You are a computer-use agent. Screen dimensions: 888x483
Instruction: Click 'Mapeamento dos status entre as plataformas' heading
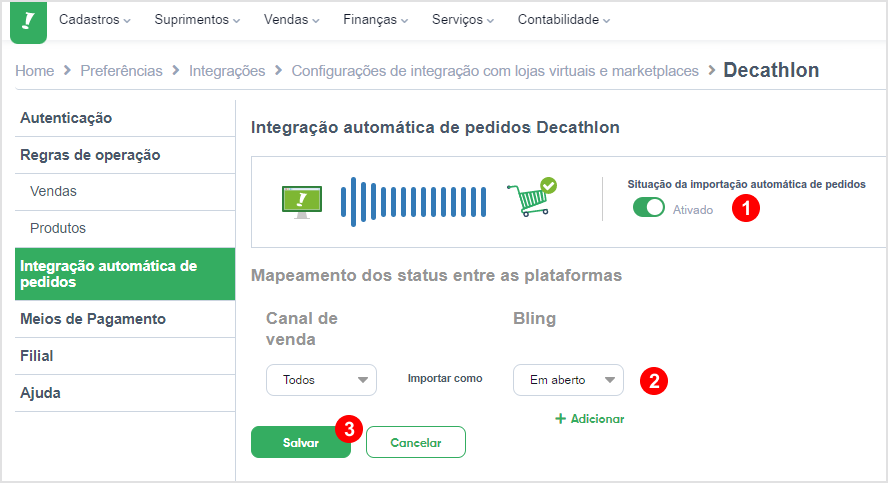coord(436,275)
